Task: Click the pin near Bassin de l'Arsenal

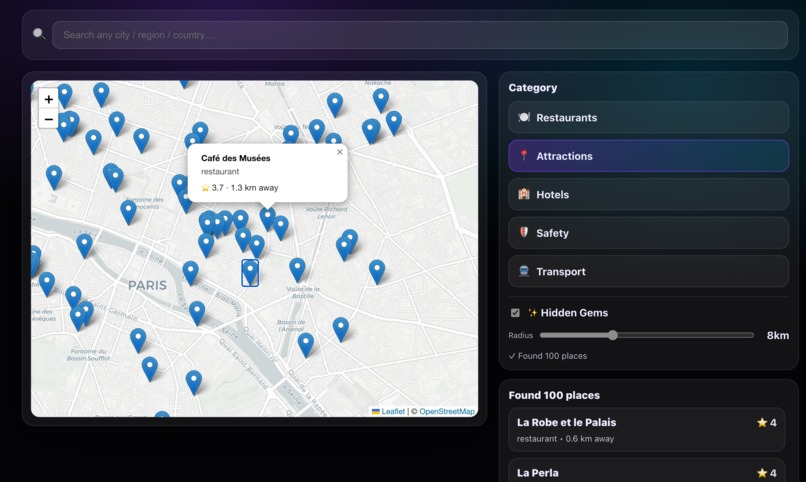Action: click(306, 345)
